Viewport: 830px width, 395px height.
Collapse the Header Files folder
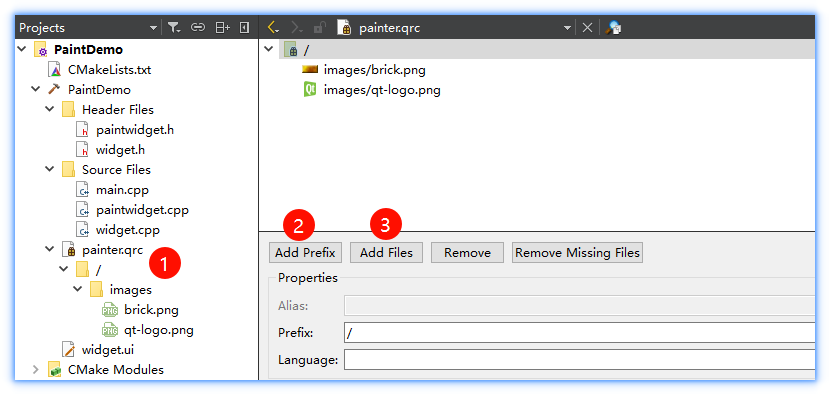[50, 109]
